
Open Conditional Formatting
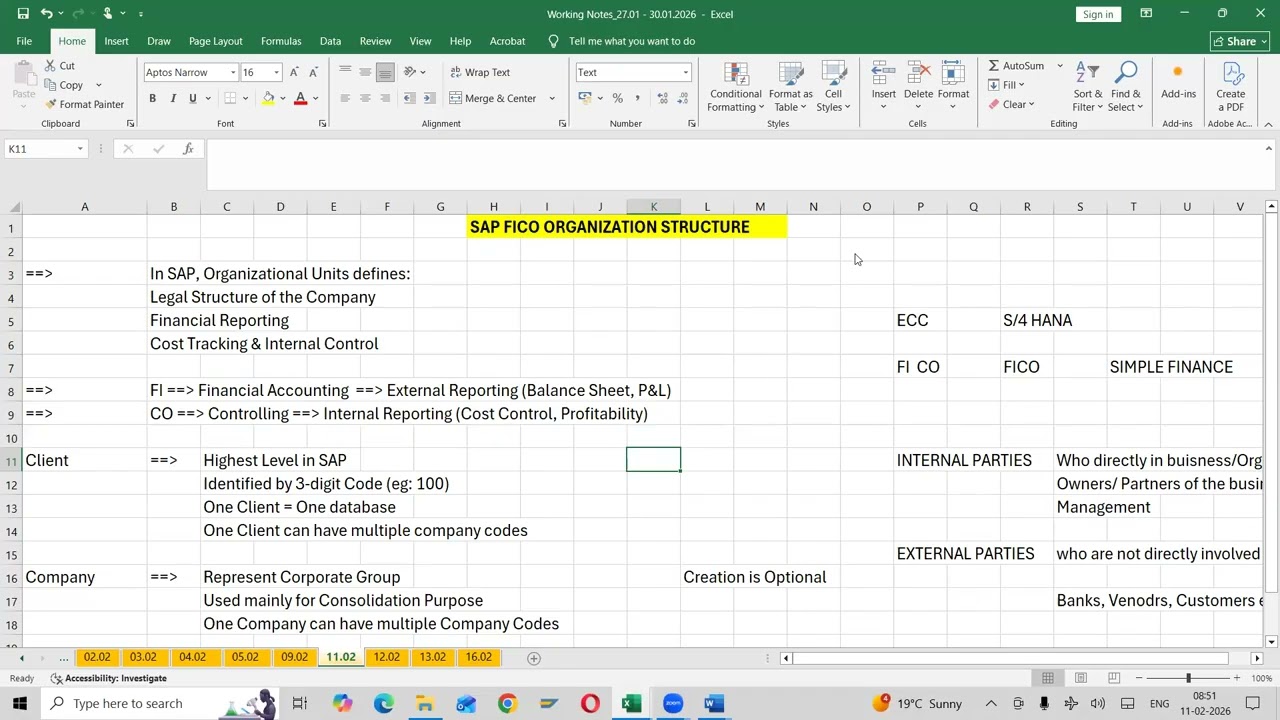pyautogui.click(x=736, y=87)
